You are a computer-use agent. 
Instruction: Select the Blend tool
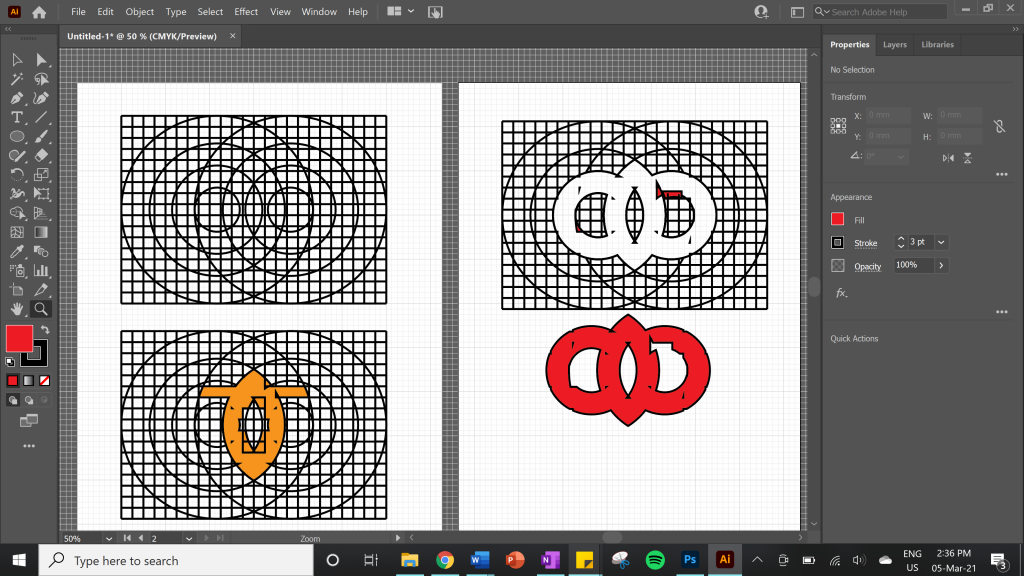click(41, 251)
